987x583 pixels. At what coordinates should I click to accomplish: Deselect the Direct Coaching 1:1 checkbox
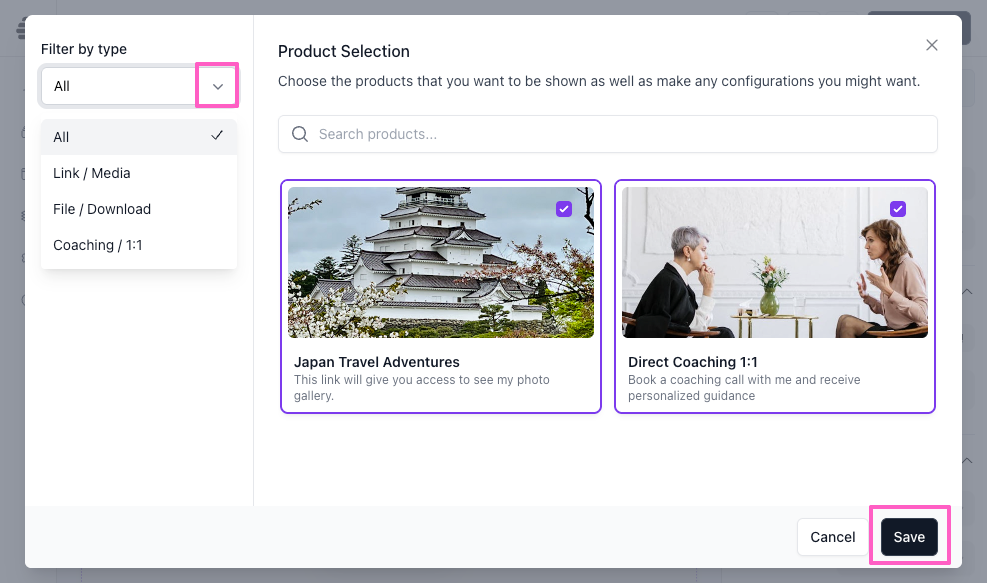pos(898,209)
